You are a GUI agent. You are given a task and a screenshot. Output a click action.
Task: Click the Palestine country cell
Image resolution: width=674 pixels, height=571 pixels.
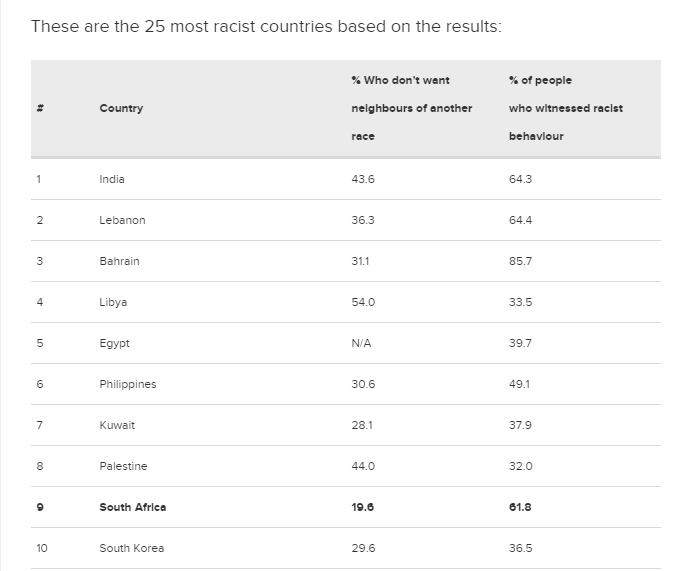click(123, 466)
